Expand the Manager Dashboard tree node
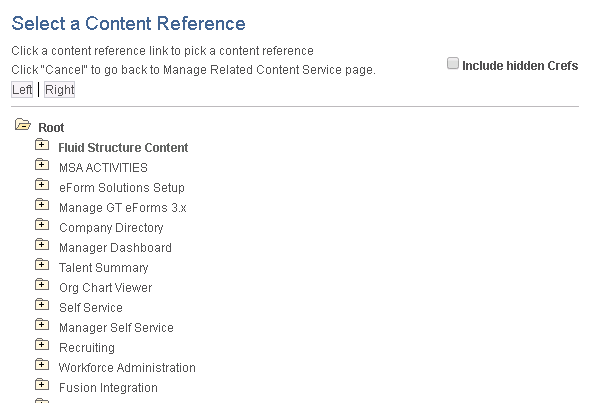Screen dimensions: 614x403 [x=42, y=245]
